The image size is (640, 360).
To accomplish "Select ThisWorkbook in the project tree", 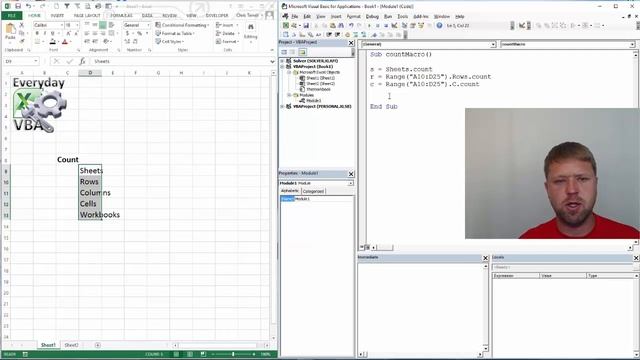I will point(318,89).
